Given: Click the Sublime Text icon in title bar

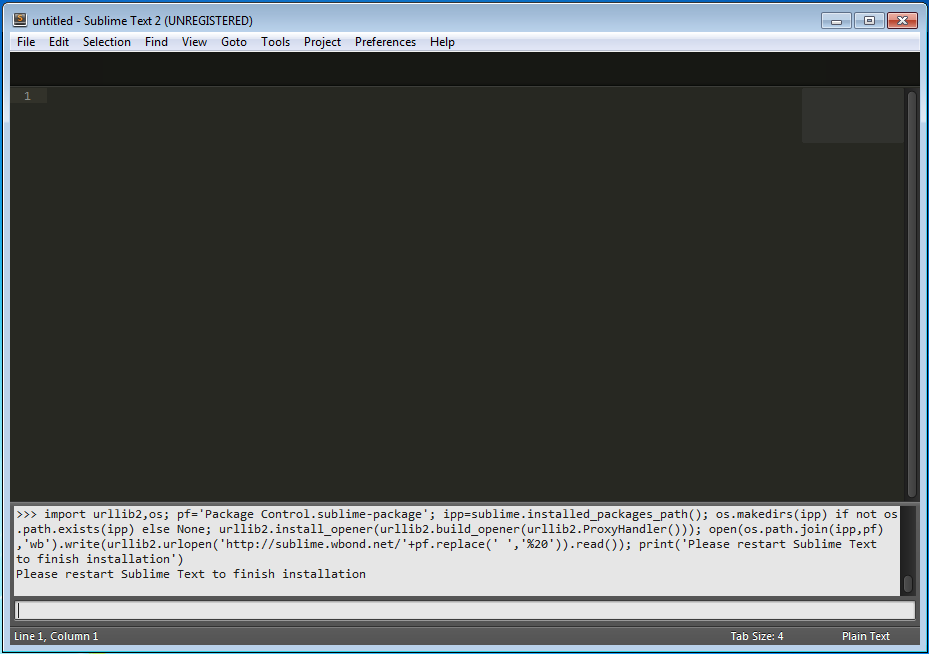Looking at the screenshot, I should pos(20,20).
